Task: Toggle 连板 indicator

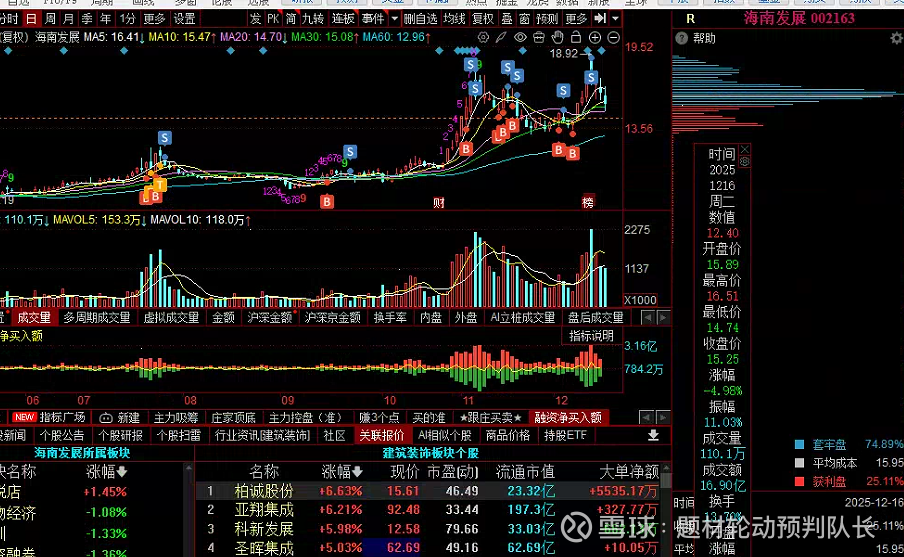Action: pyautogui.click(x=343, y=18)
